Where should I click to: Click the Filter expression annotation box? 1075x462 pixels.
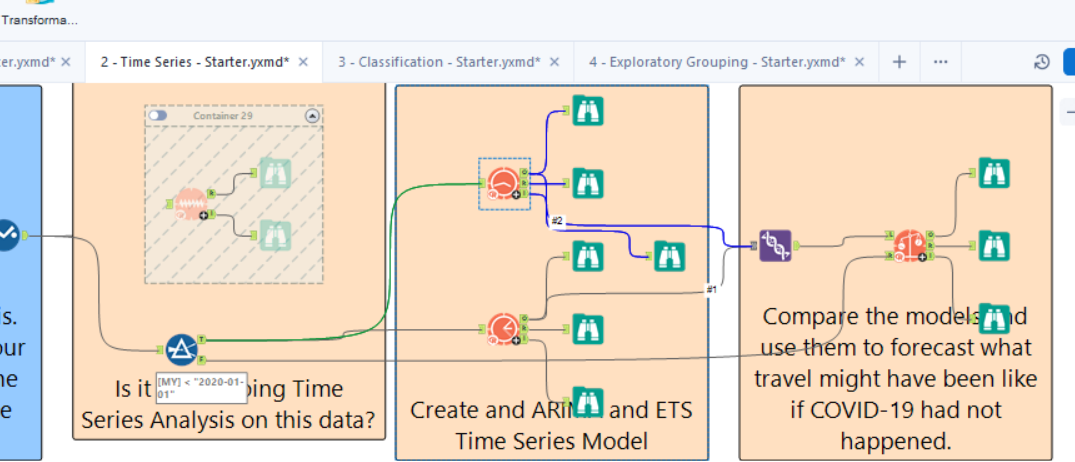pos(187,387)
